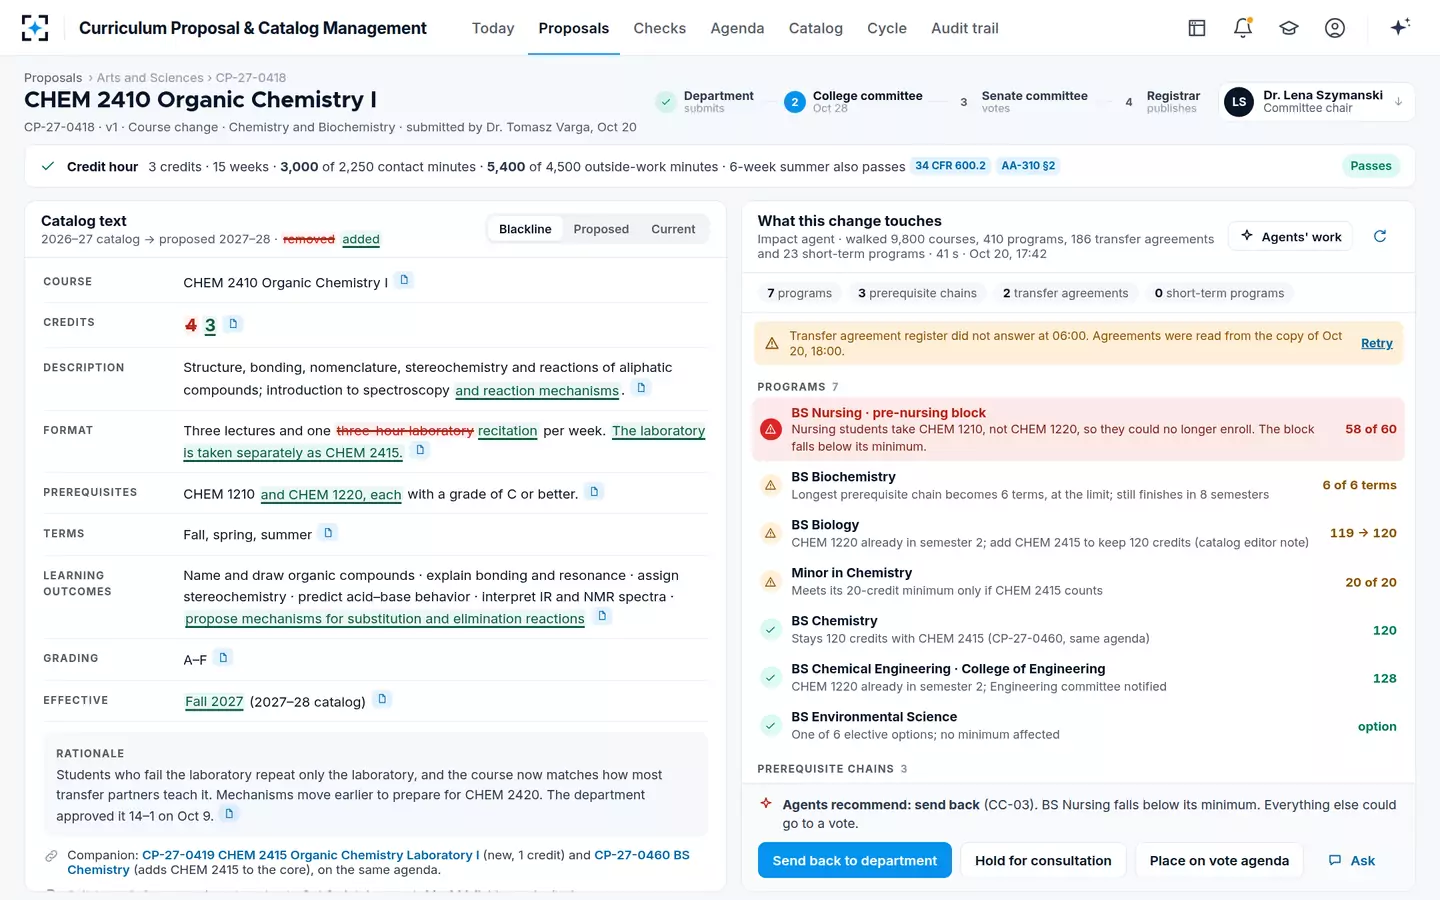Switch catalog text to Current view
The image size is (1440, 900).
[x=673, y=229]
